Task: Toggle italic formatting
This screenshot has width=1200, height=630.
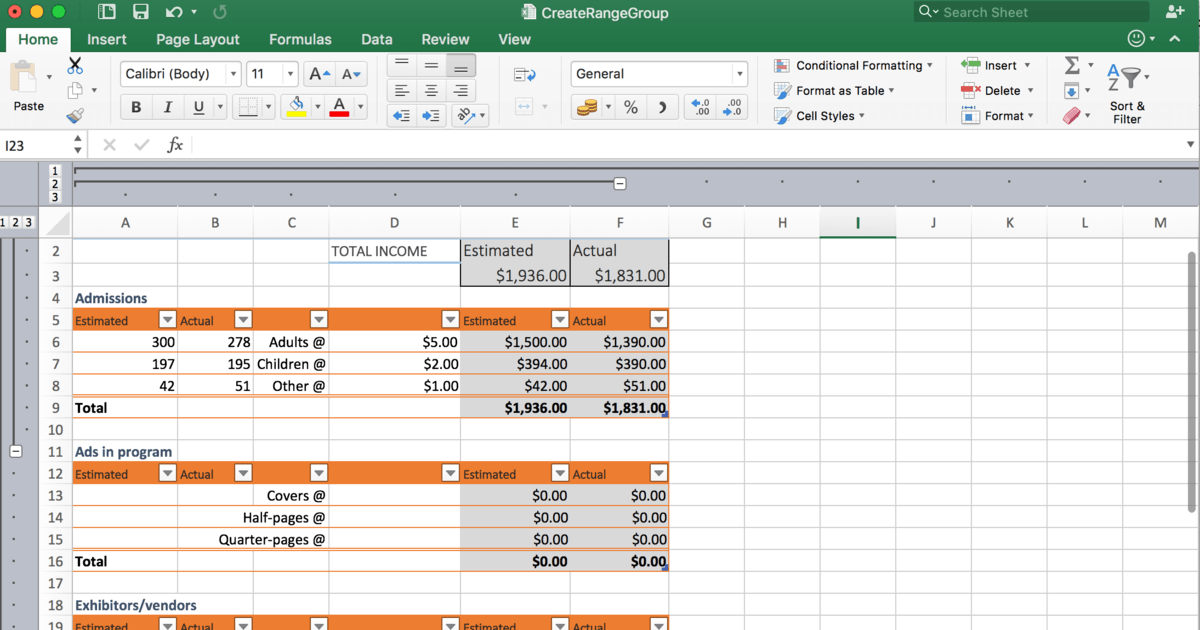Action: click(x=167, y=106)
